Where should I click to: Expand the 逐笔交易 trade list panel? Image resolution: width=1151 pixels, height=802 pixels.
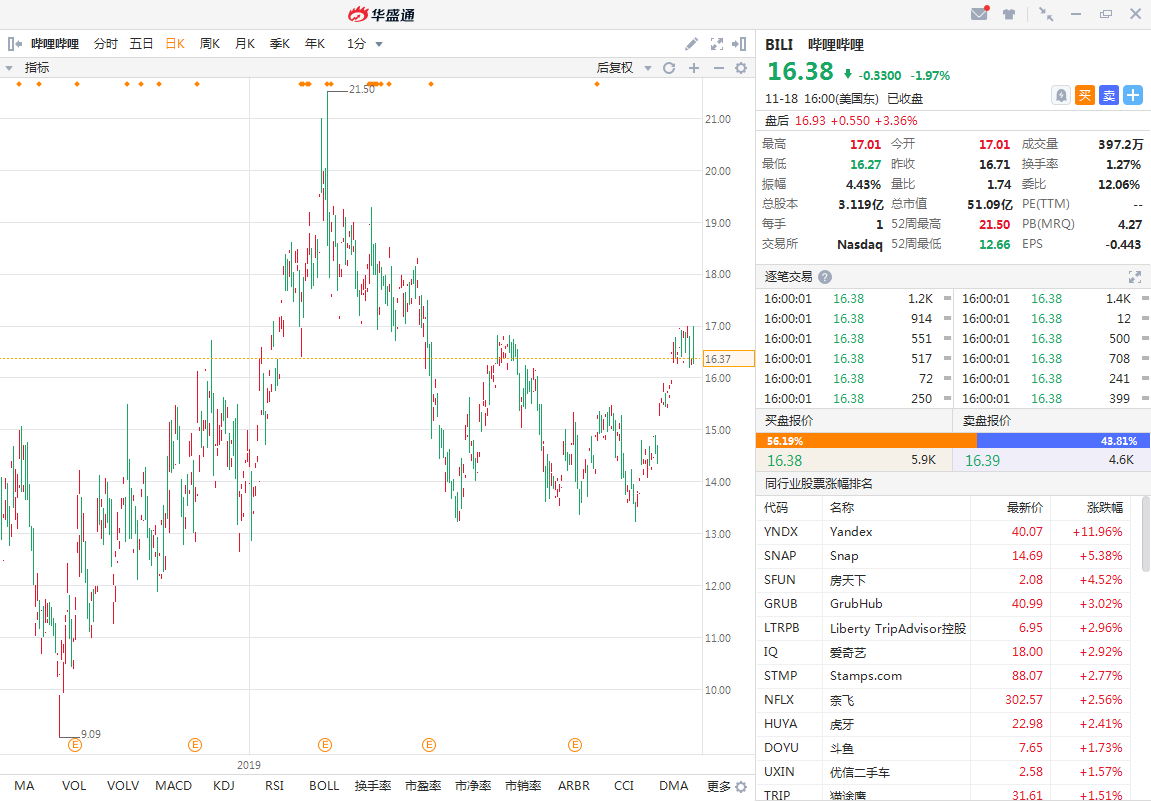(1135, 277)
